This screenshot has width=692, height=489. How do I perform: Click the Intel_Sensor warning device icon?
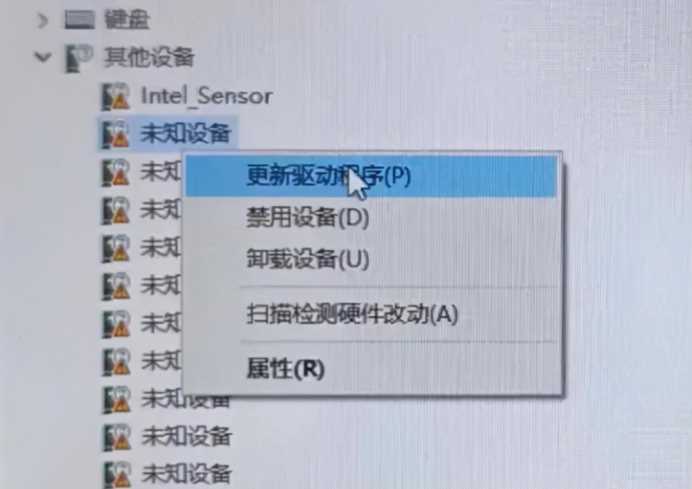(116, 97)
